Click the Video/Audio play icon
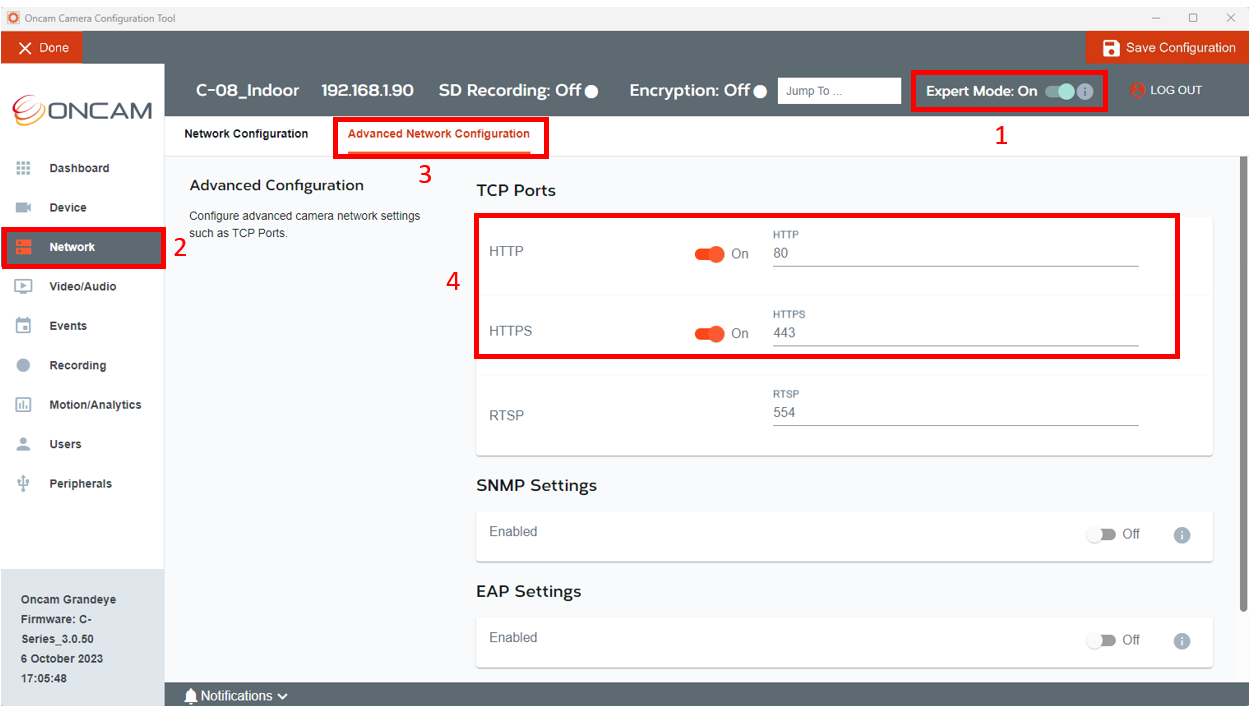The height and width of the screenshot is (707, 1251). point(24,286)
